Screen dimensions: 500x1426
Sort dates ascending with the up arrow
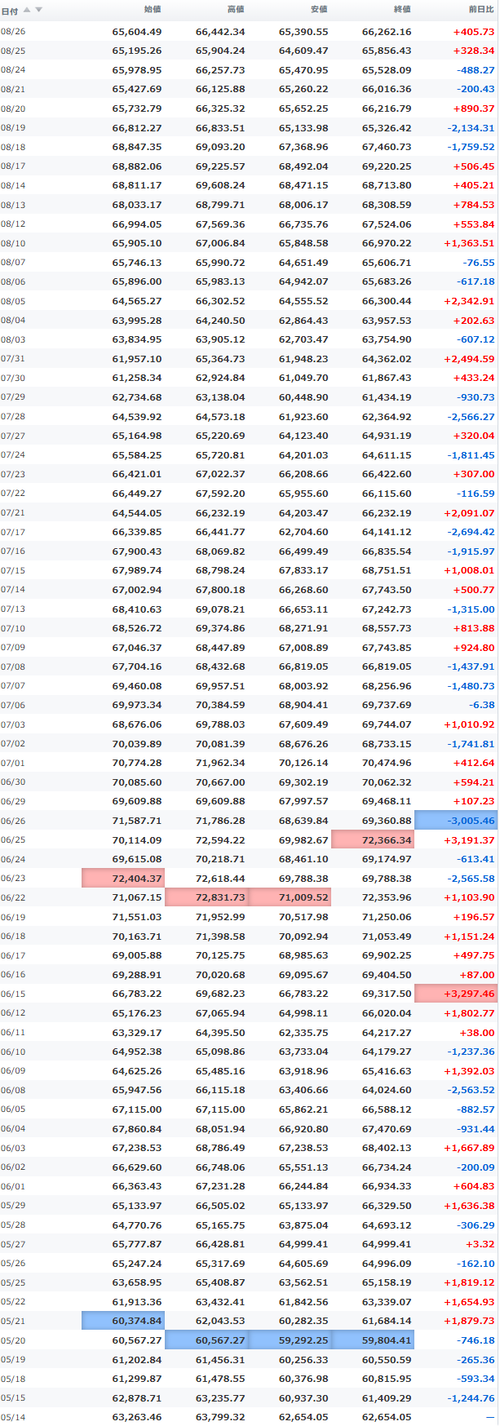(27, 10)
